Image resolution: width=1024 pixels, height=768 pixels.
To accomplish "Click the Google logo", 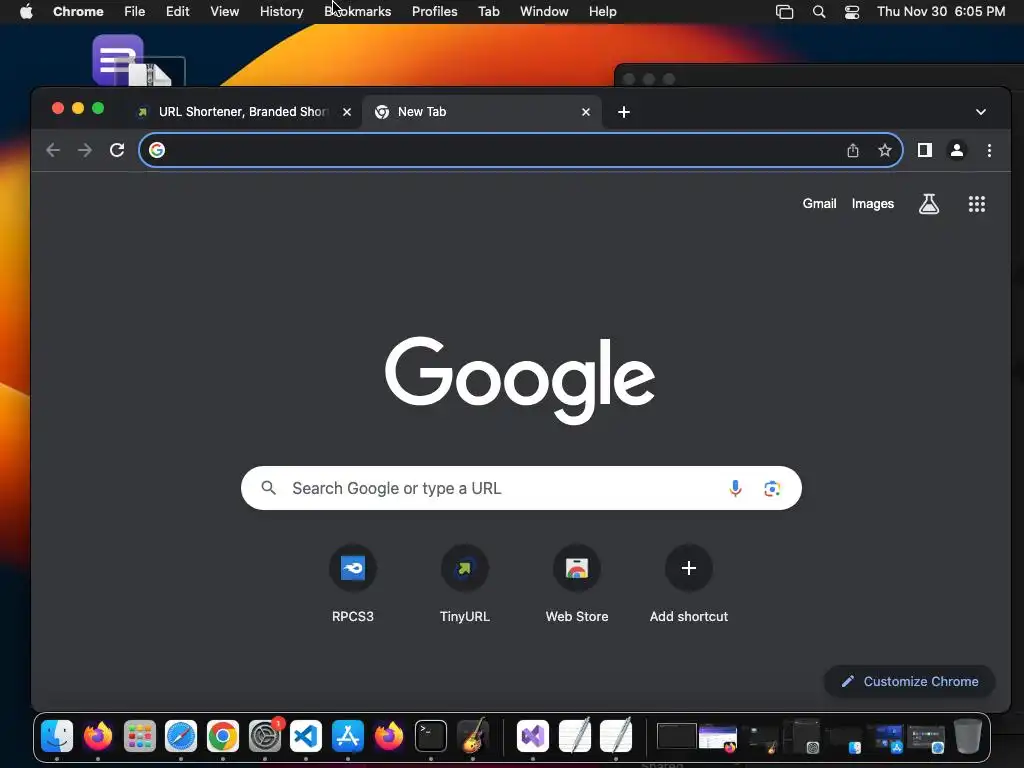I will (520, 380).
